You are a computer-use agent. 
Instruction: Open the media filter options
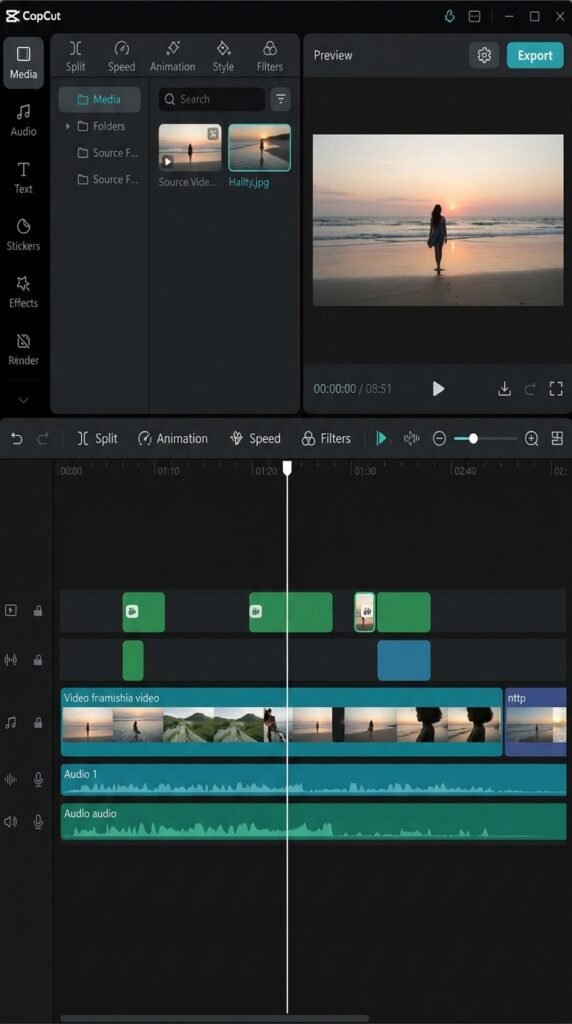[x=281, y=99]
